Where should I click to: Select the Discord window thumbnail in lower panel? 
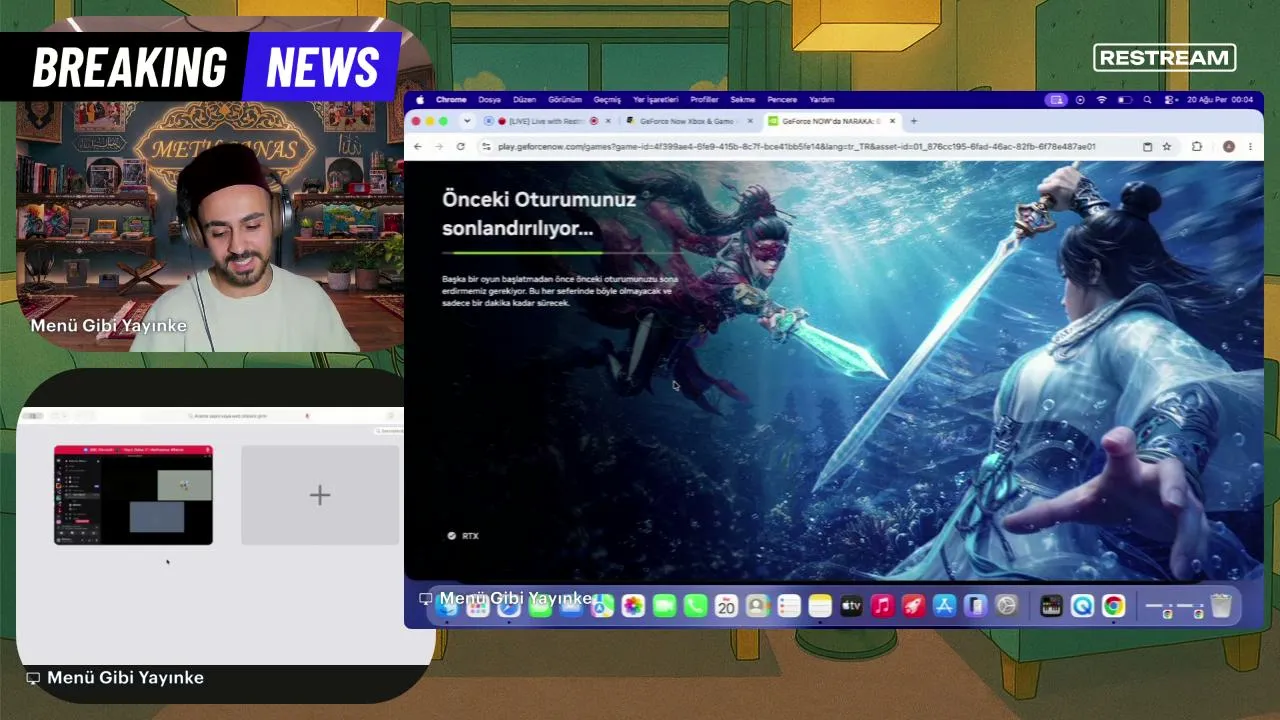(133, 495)
